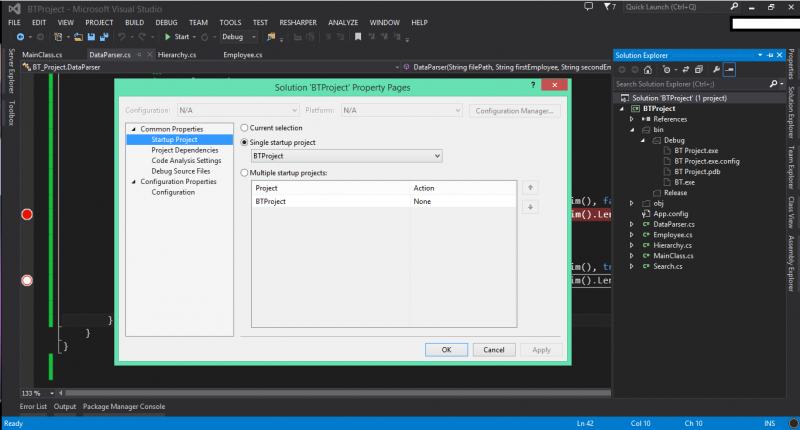Click the Save All toolbar icon
Viewport: 800px width, 430px height.
(x=104, y=37)
